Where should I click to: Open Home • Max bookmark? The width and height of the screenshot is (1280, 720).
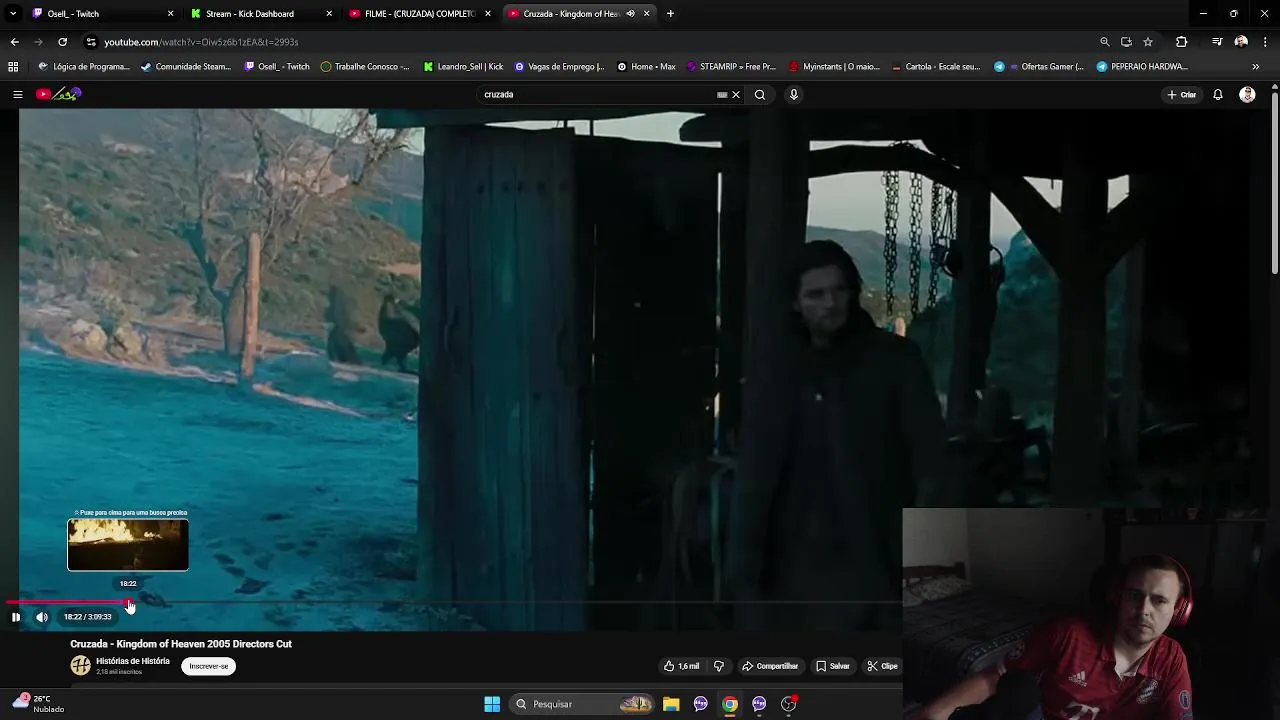point(646,66)
